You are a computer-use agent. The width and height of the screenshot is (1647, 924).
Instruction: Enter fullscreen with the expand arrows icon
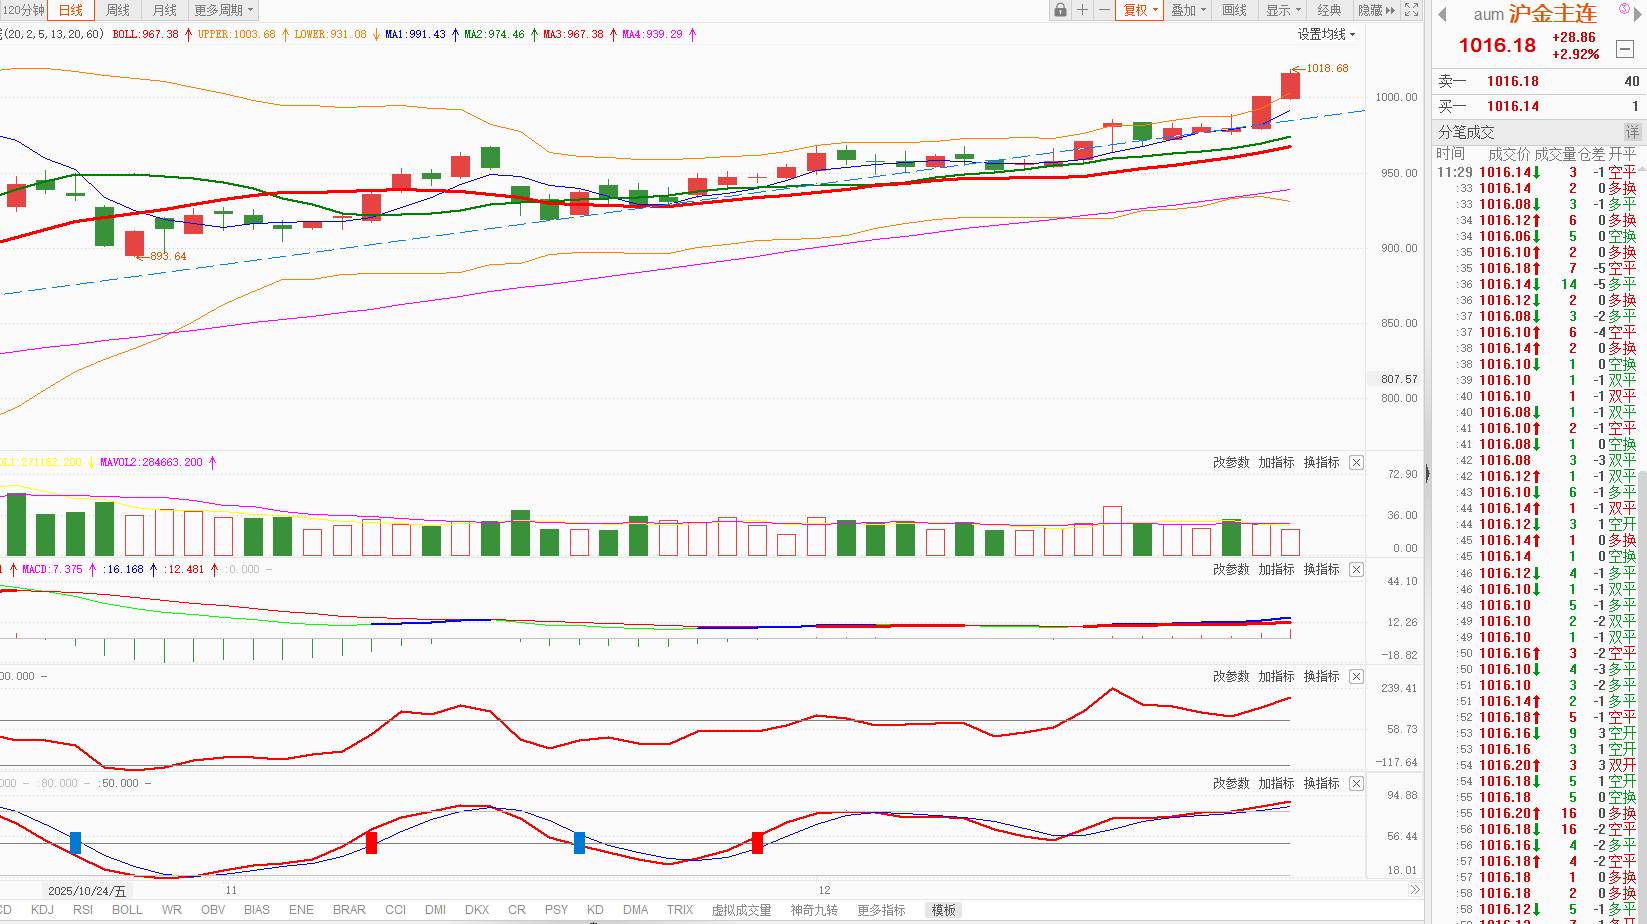[1411, 10]
